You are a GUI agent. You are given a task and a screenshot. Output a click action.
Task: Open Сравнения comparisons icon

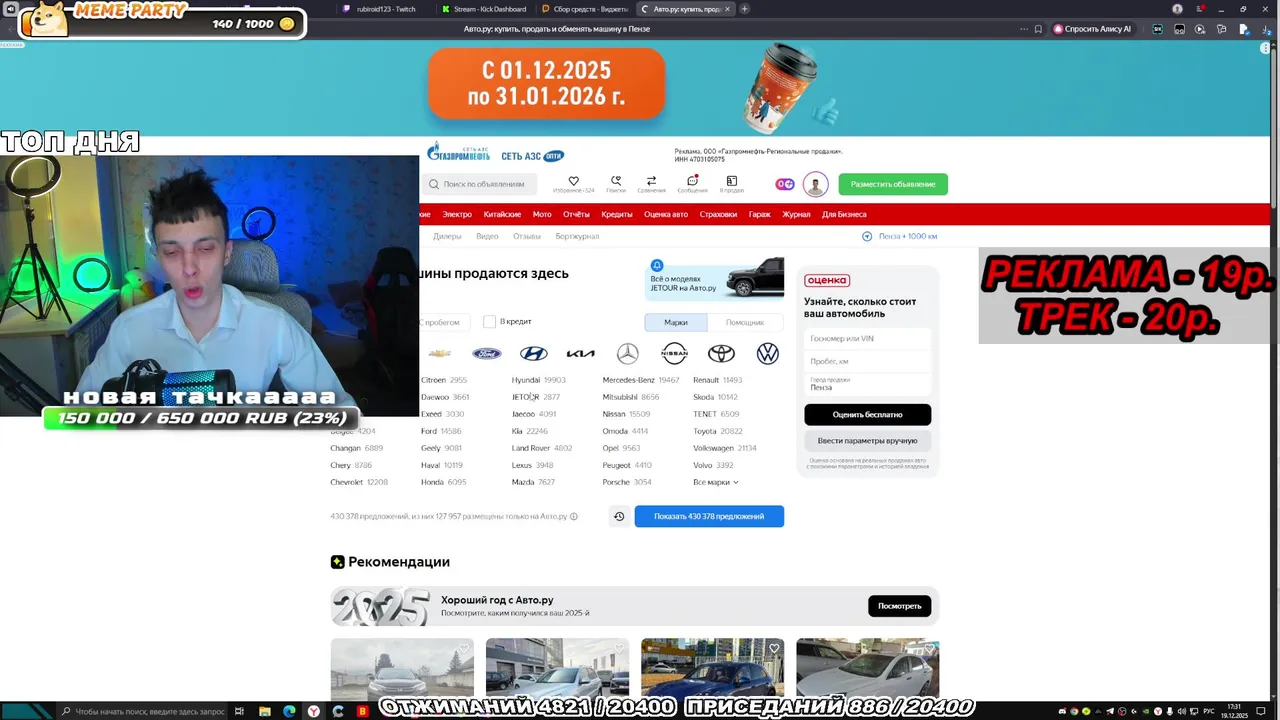coord(651,181)
